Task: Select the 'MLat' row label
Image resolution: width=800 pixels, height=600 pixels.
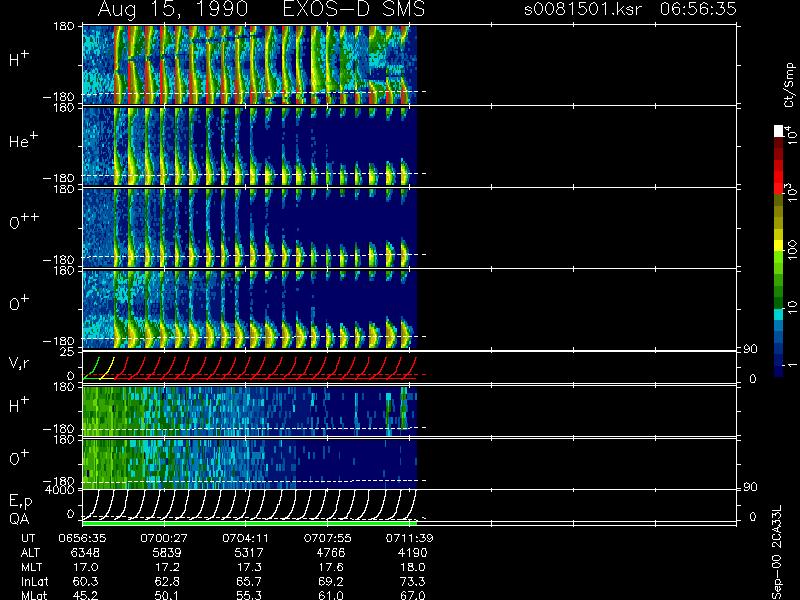Action: 34,595
